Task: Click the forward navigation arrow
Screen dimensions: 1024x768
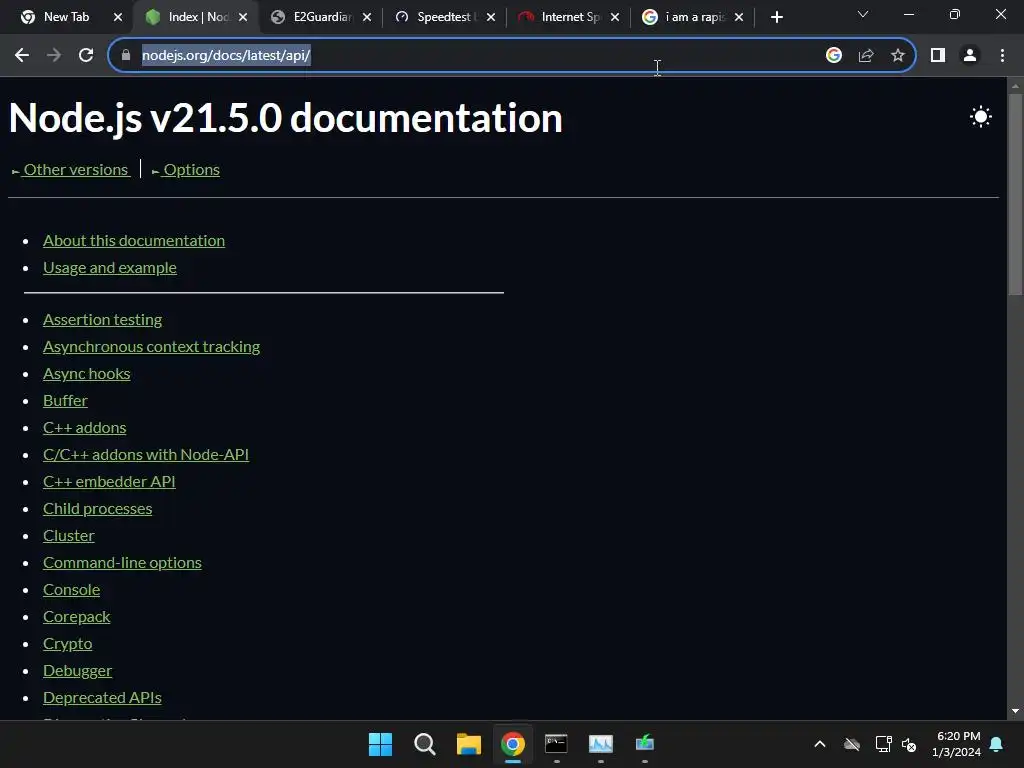Action: coord(54,56)
